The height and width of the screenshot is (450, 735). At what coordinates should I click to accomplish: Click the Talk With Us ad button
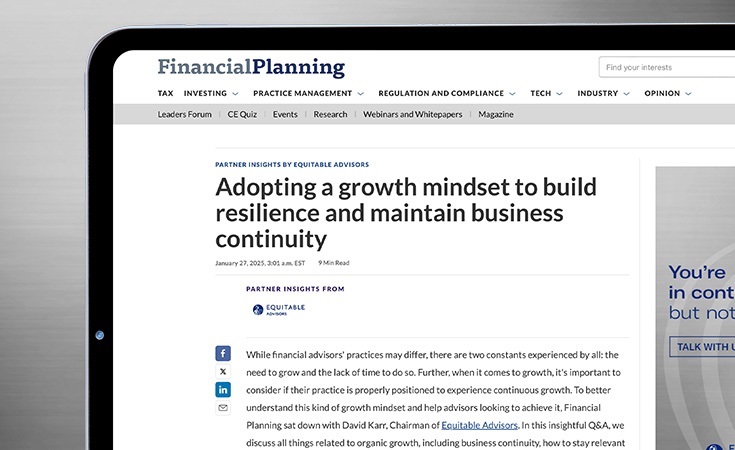(x=704, y=347)
